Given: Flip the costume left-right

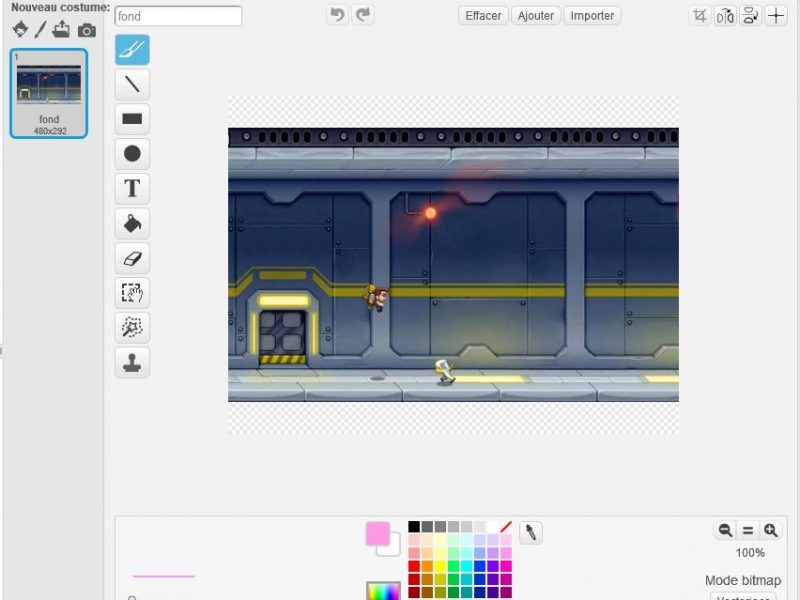Looking at the screenshot, I should [x=725, y=16].
